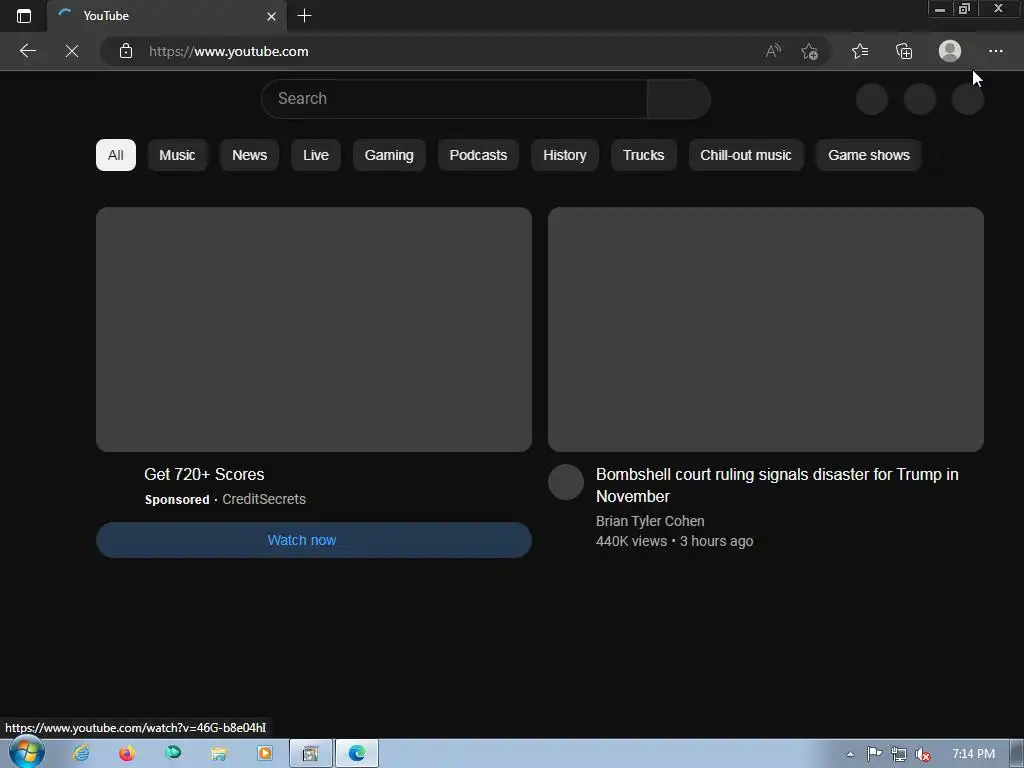Go back using the browser back arrow
The height and width of the screenshot is (768, 1024).
(x=27, y=51)
